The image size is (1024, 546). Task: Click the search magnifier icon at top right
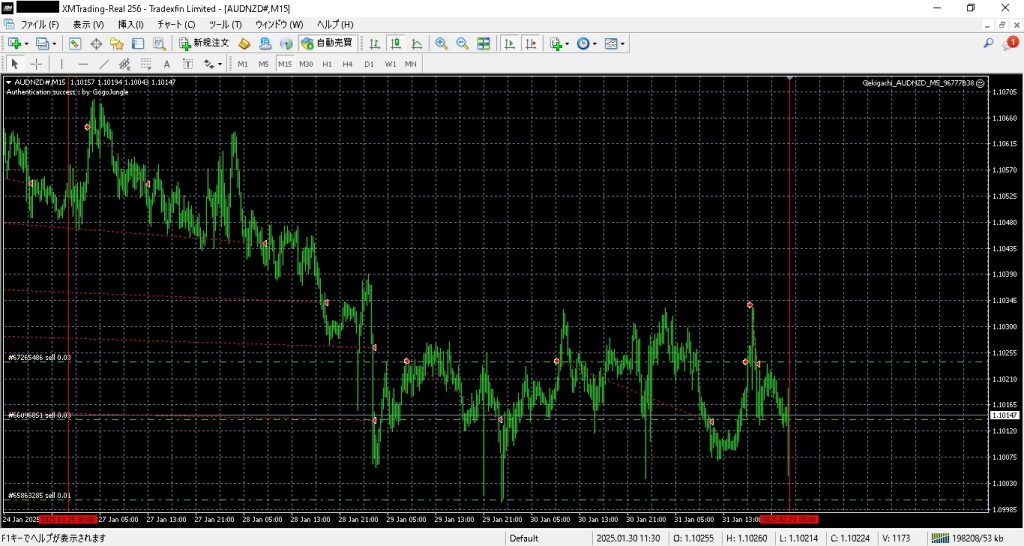point(988,43)
